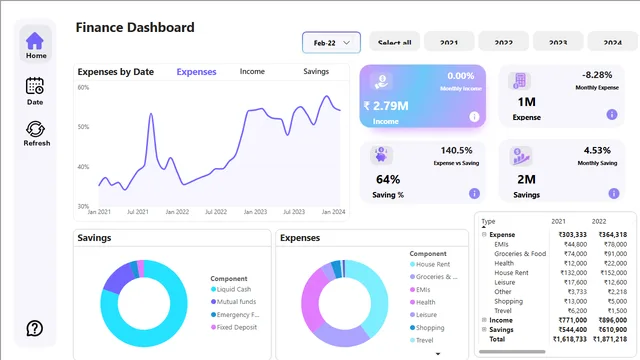This screenshot has height=360, width=640.
Task: Click the 64% Saving value
Action: click(x=388, y=180)
